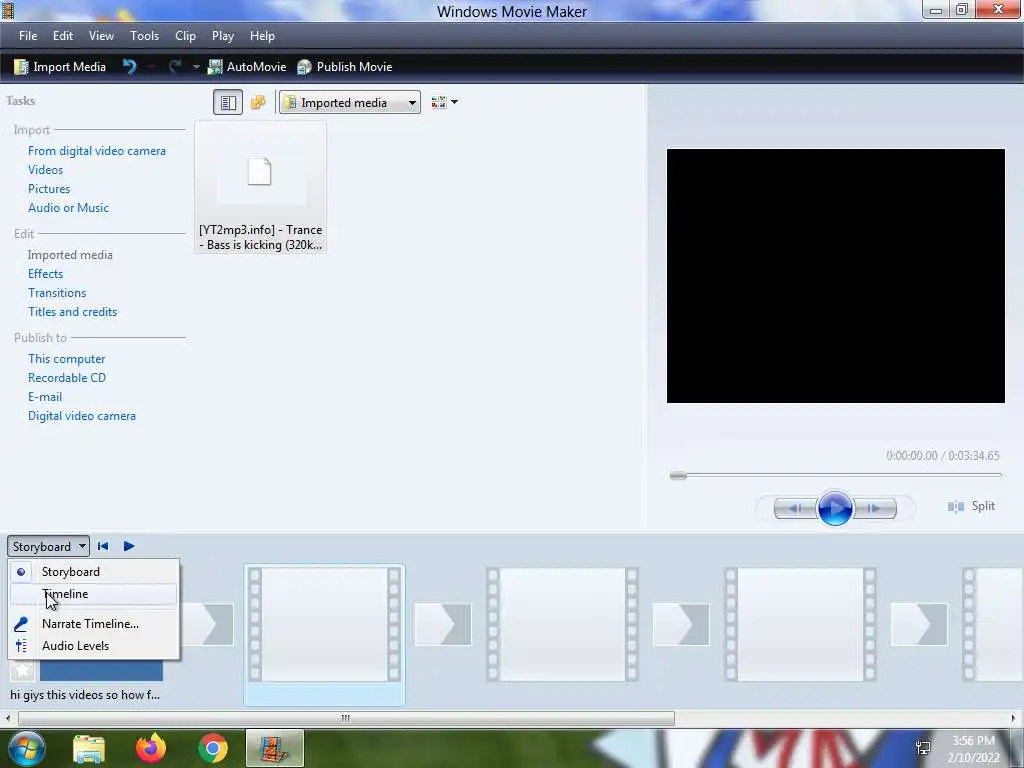The height and width of the screenshot is (768, 1024).
Task: Switch to Timeline in the dropdown menu
Action: tap(93, 594)
